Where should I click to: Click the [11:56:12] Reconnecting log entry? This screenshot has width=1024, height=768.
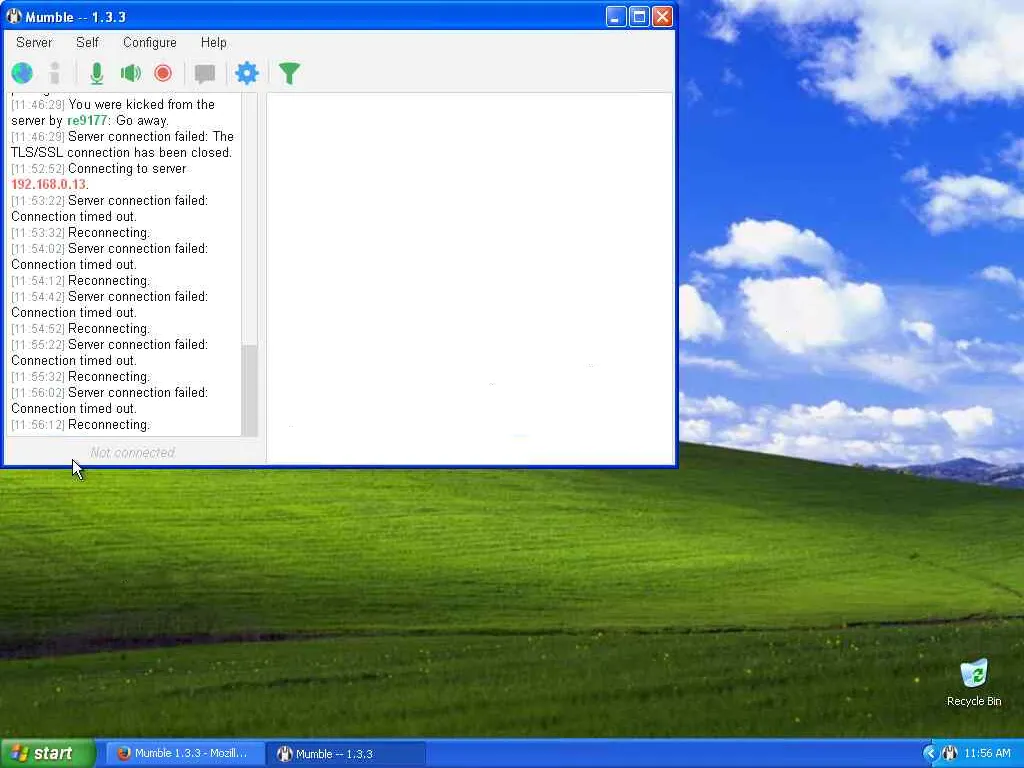[80, 424]
